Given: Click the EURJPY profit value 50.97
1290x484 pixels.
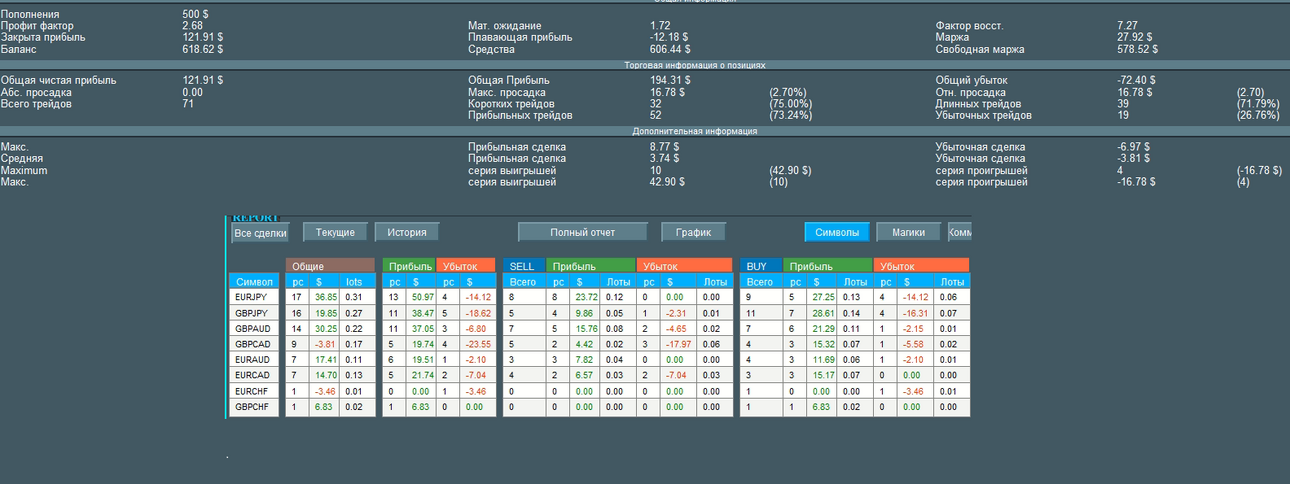Looking at the screenshot, I should 422,297.
